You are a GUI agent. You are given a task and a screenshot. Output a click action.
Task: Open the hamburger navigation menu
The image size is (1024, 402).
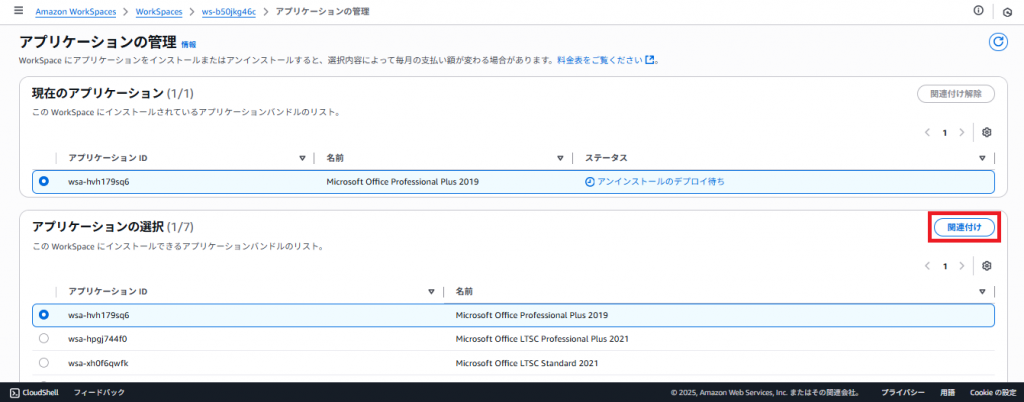tap(18, 11)
